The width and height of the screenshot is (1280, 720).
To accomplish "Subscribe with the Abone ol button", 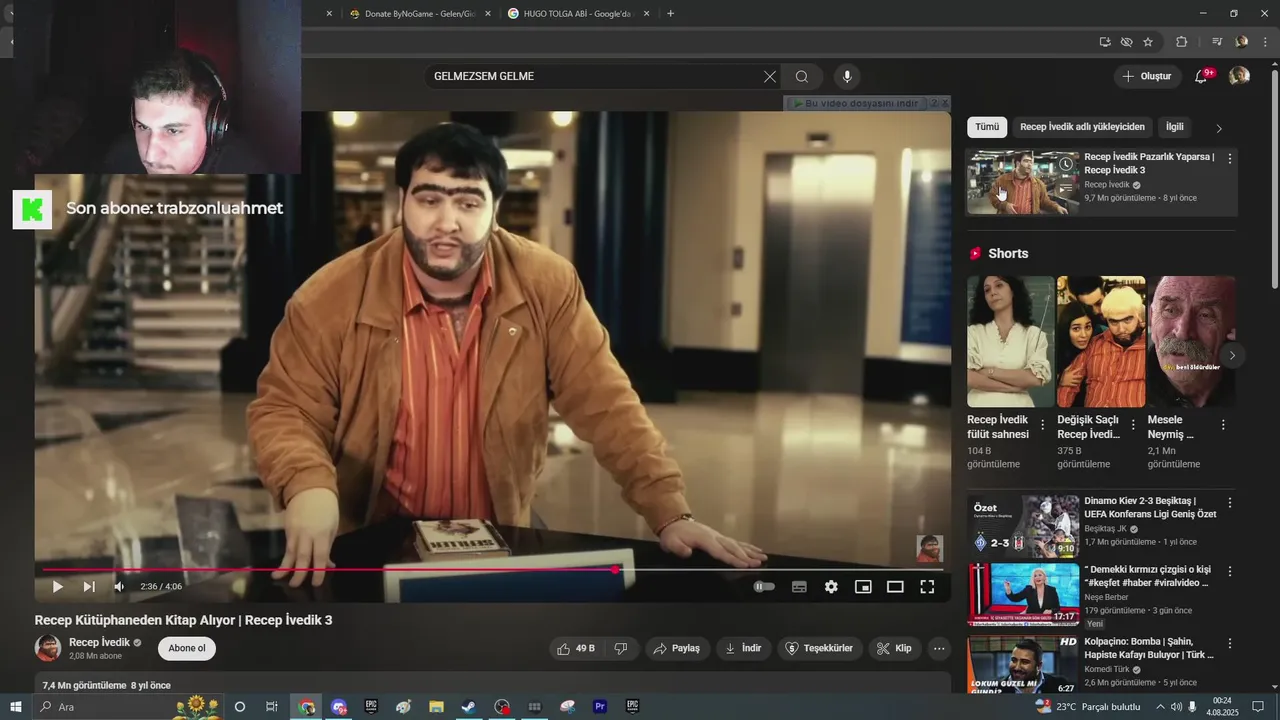I will (x=187, y=648).
